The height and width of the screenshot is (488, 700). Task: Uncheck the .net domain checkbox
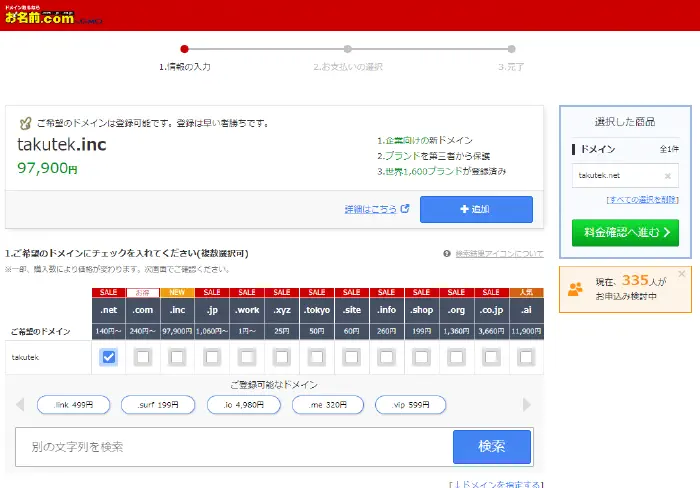click(108, 357)
